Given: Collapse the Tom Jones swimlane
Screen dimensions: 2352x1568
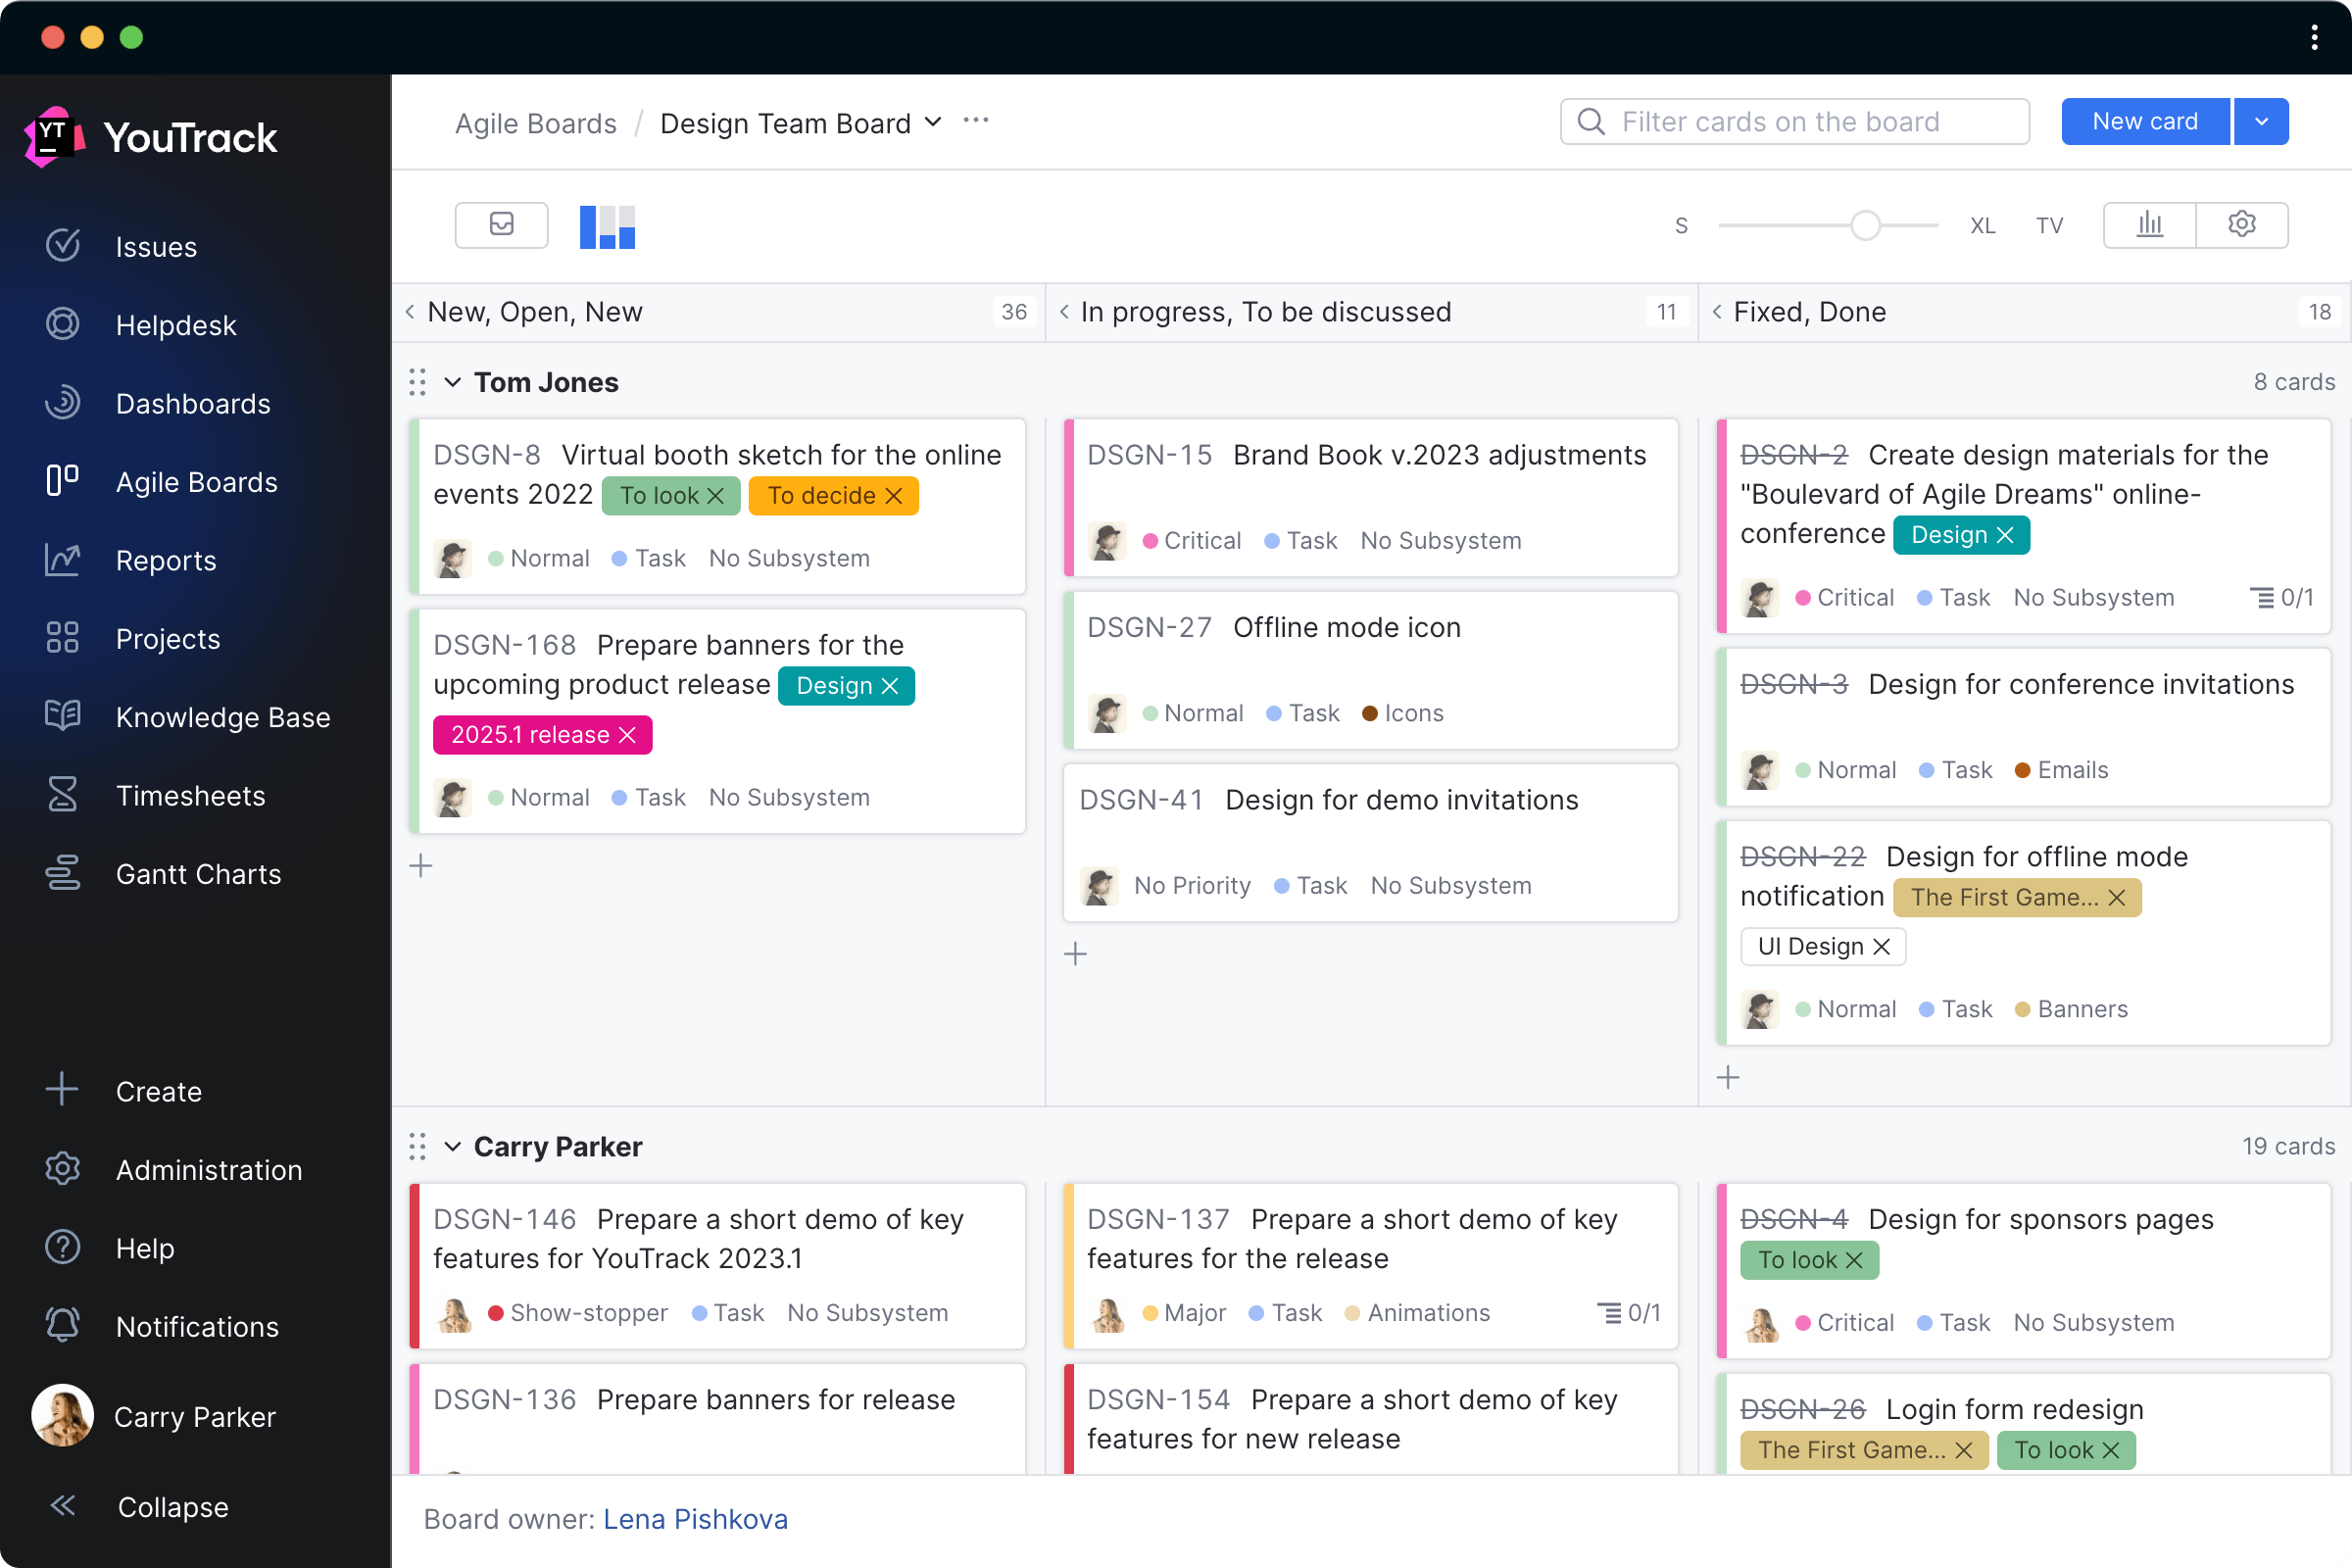Looking at the screenshot, I should pyautogui.click(x=453, y=381).
